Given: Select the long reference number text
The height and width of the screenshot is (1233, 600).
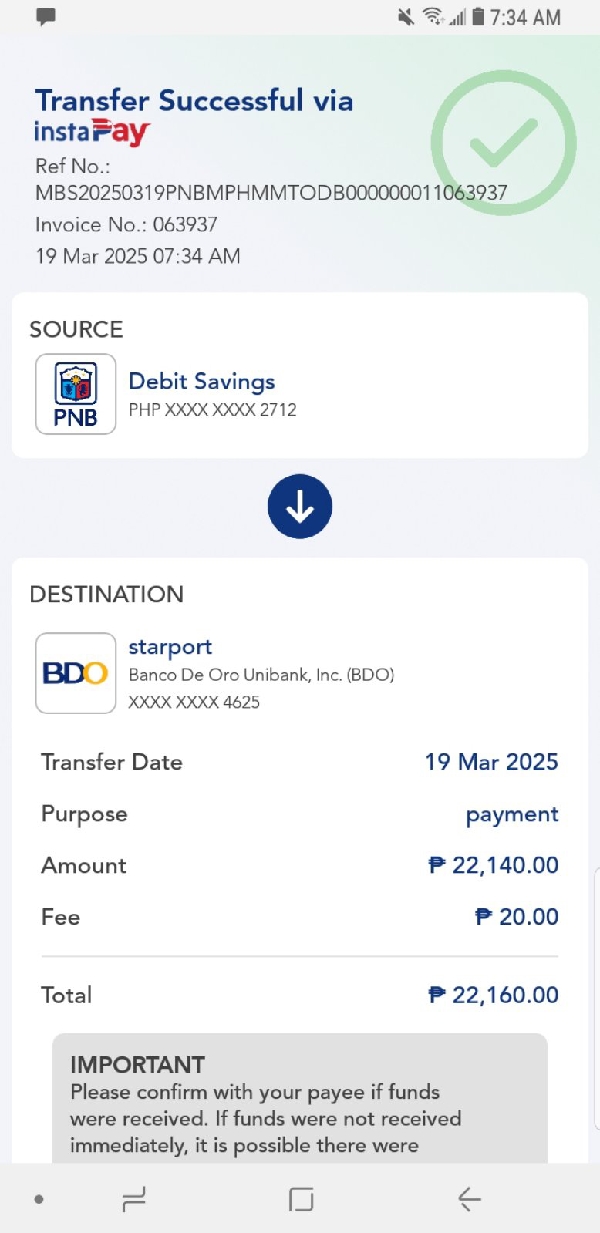Looking at the screenshot, I should click(271, 192).
